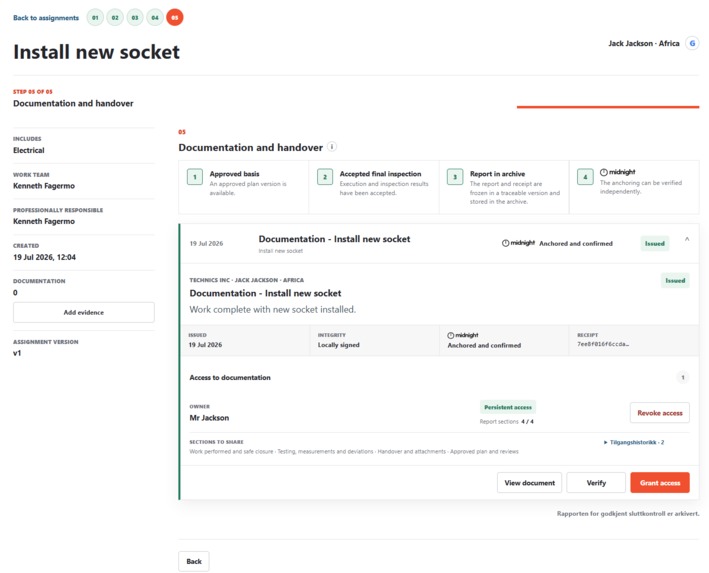Click Report sections 4 / 4 text

point(506,421)
